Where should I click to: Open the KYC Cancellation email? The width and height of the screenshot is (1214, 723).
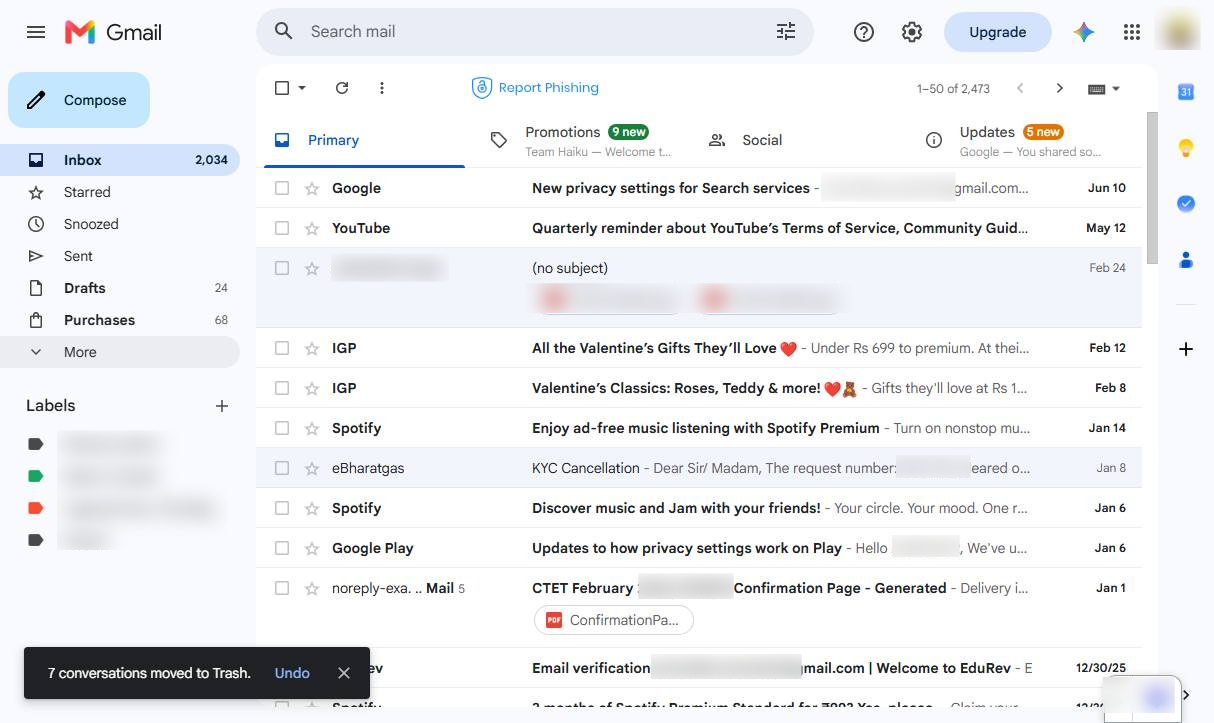tap(699, 468)
